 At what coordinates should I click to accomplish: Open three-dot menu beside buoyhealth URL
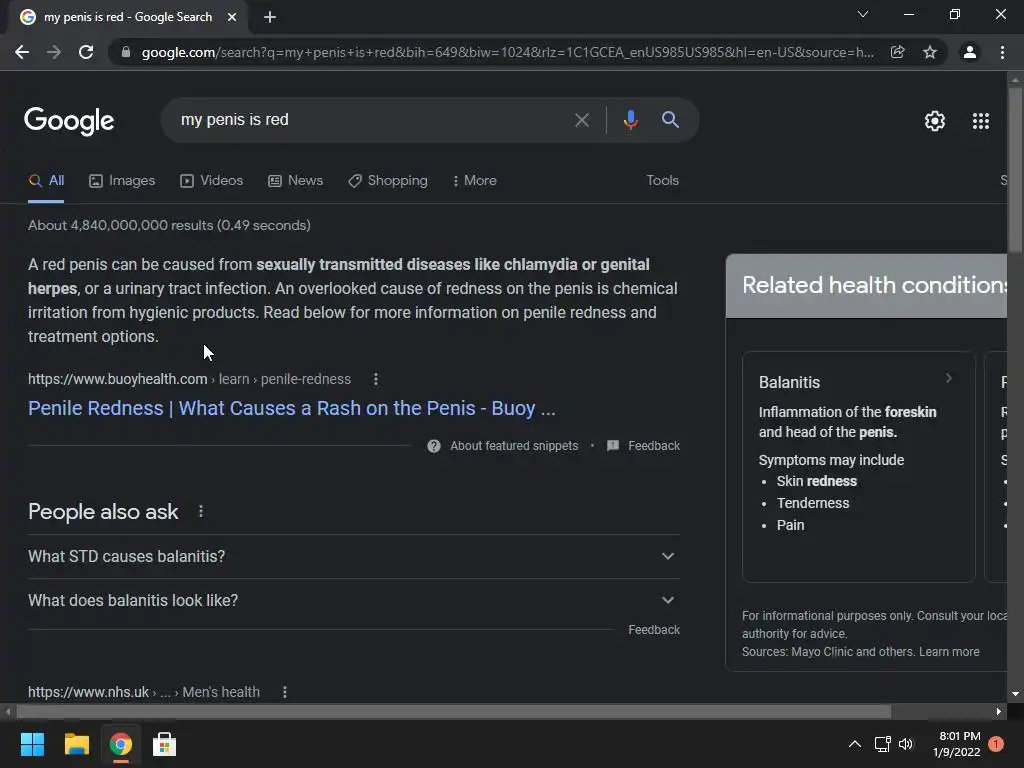376,379
